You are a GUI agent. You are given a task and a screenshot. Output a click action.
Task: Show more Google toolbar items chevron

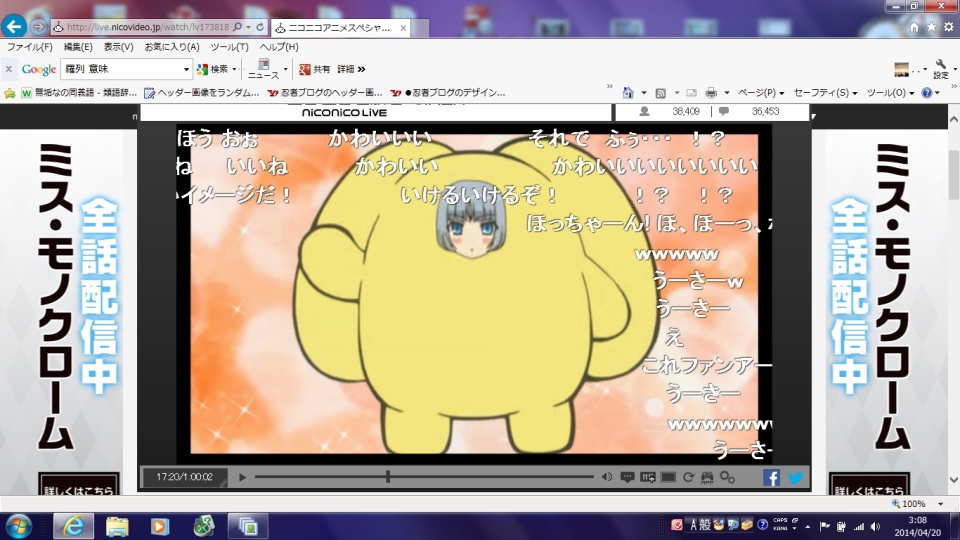(362, 69)
